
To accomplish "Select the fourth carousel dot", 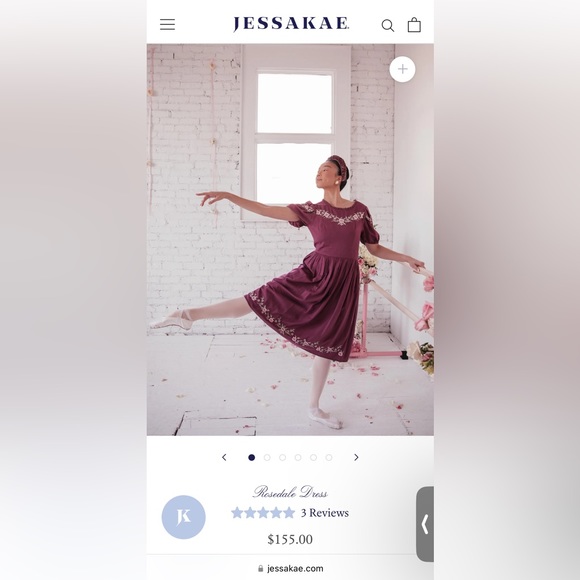I will pos(298,458).
